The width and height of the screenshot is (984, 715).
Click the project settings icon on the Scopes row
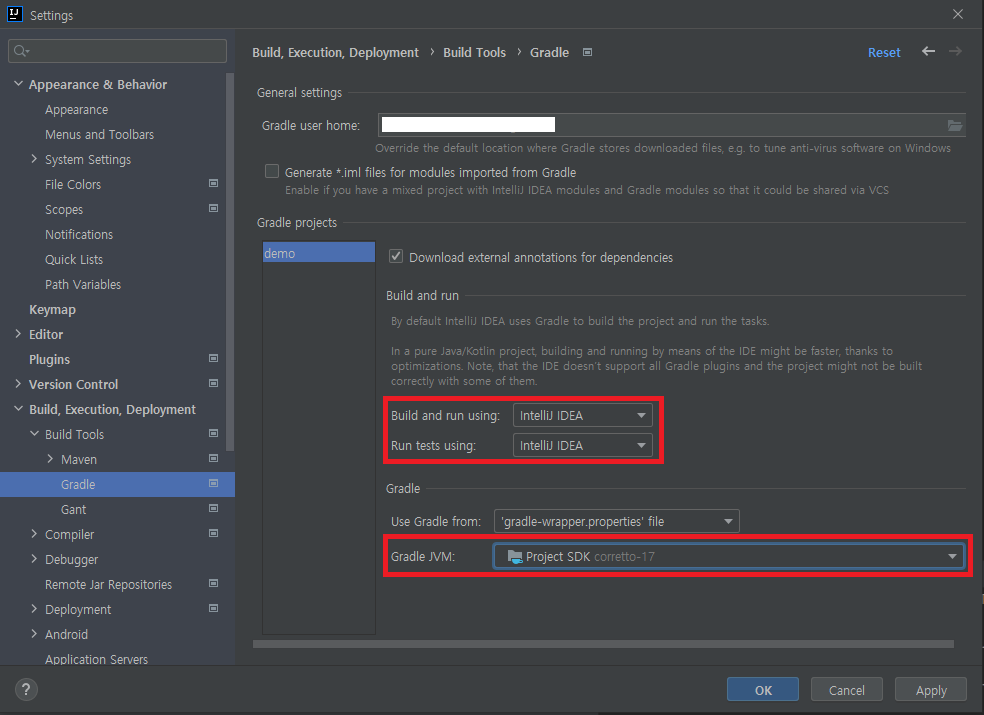point(213,208)
